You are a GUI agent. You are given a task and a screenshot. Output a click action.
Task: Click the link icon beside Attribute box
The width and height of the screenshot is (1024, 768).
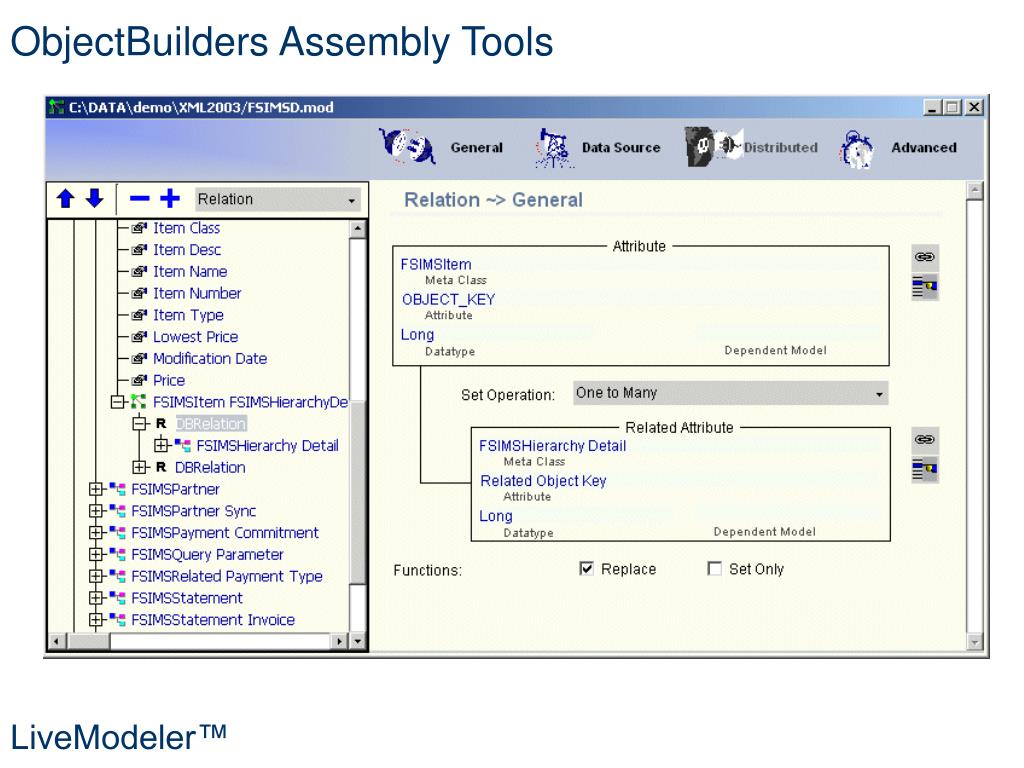925,257
